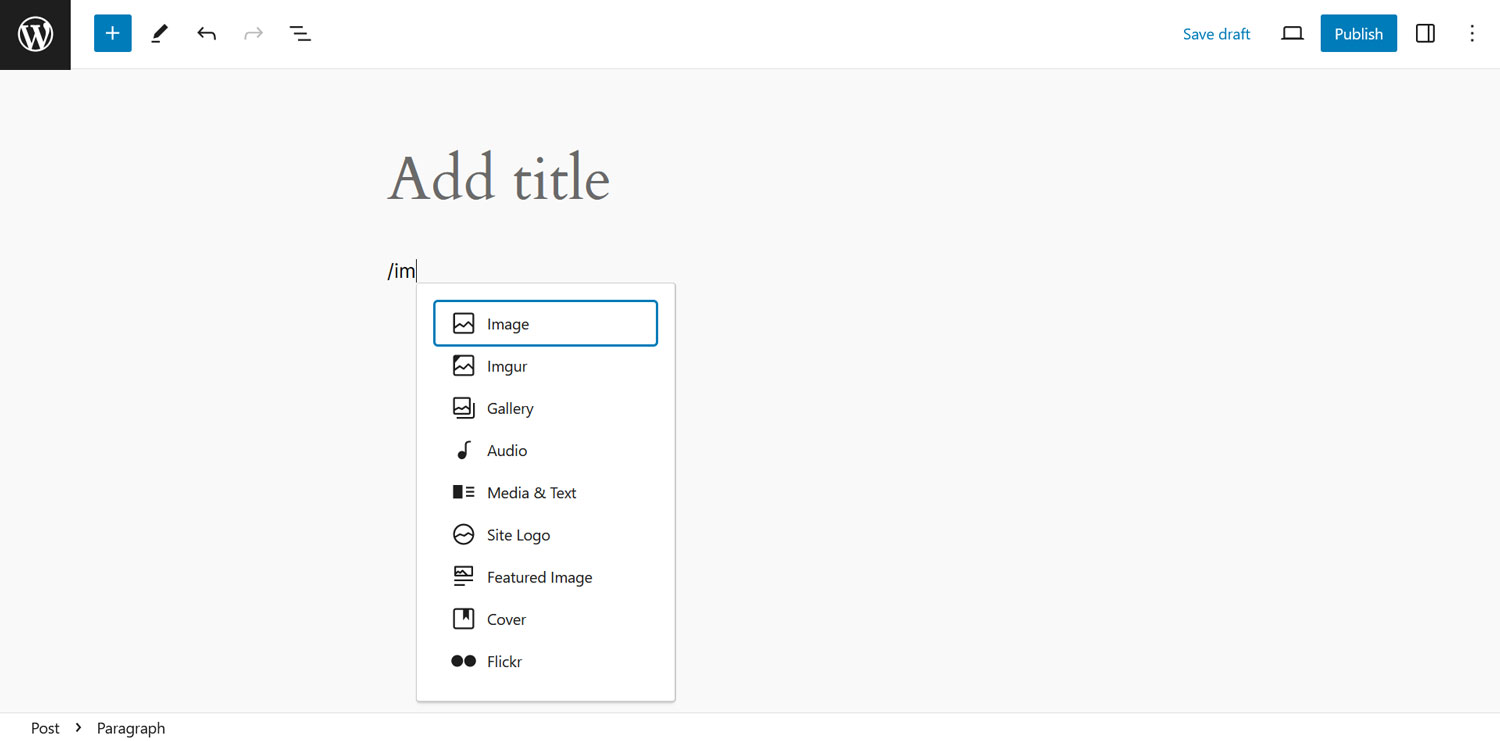This screenshot has width=1500, height=741.
Task: Undo the last change
Action: [x=206, y=33]
